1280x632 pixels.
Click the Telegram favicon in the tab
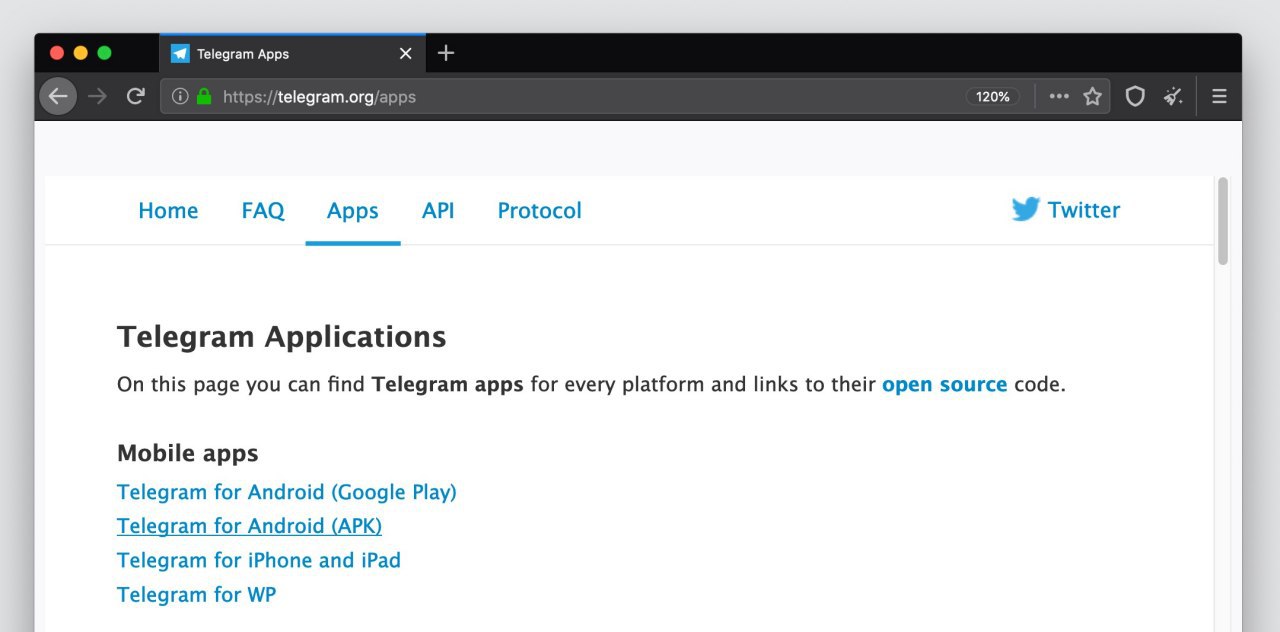(x=180, y=54)
